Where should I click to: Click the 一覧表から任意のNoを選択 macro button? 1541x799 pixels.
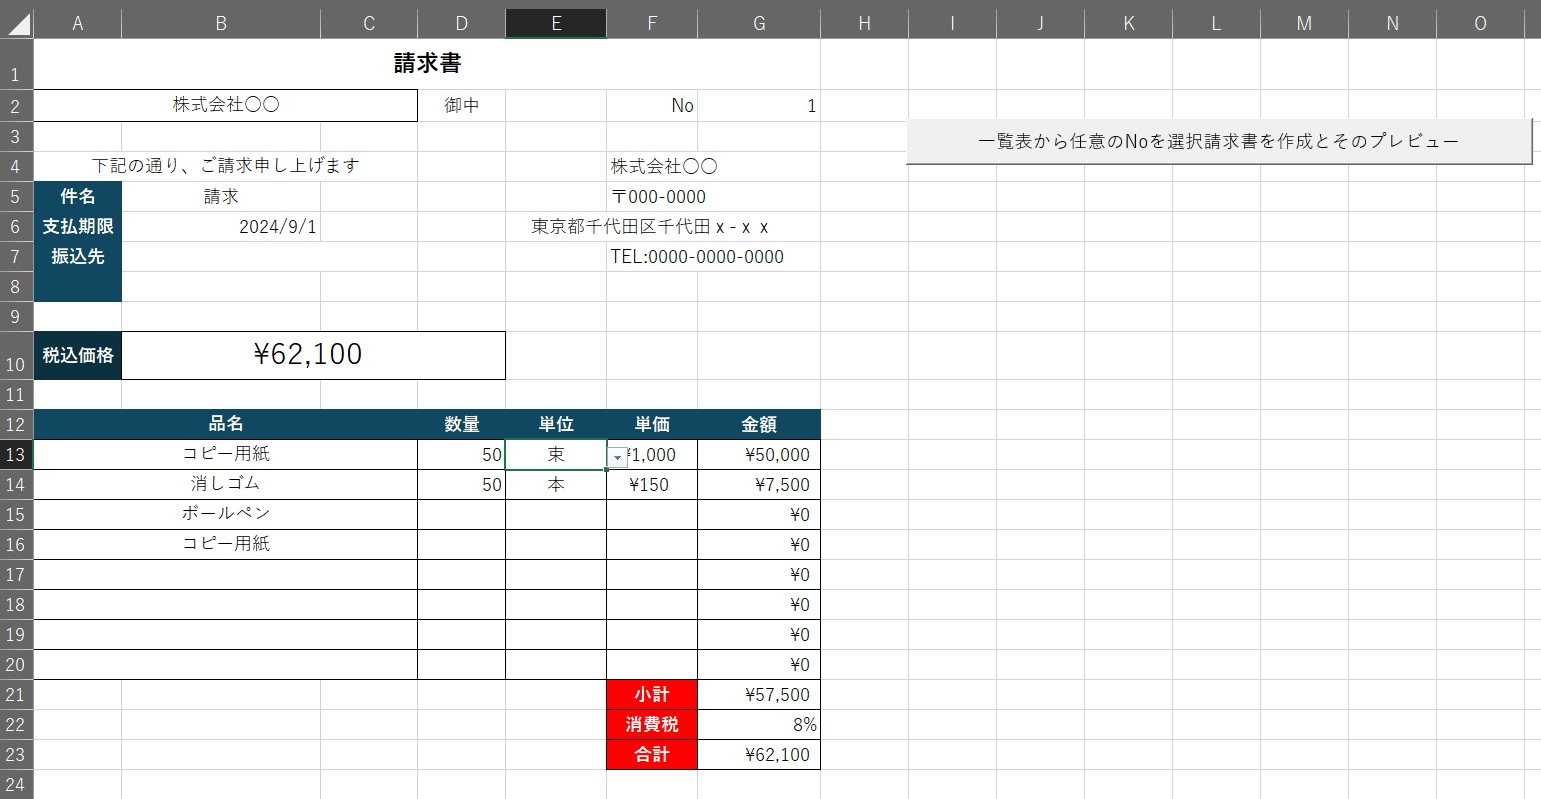pyautogui.click(x=1218, y=141)
